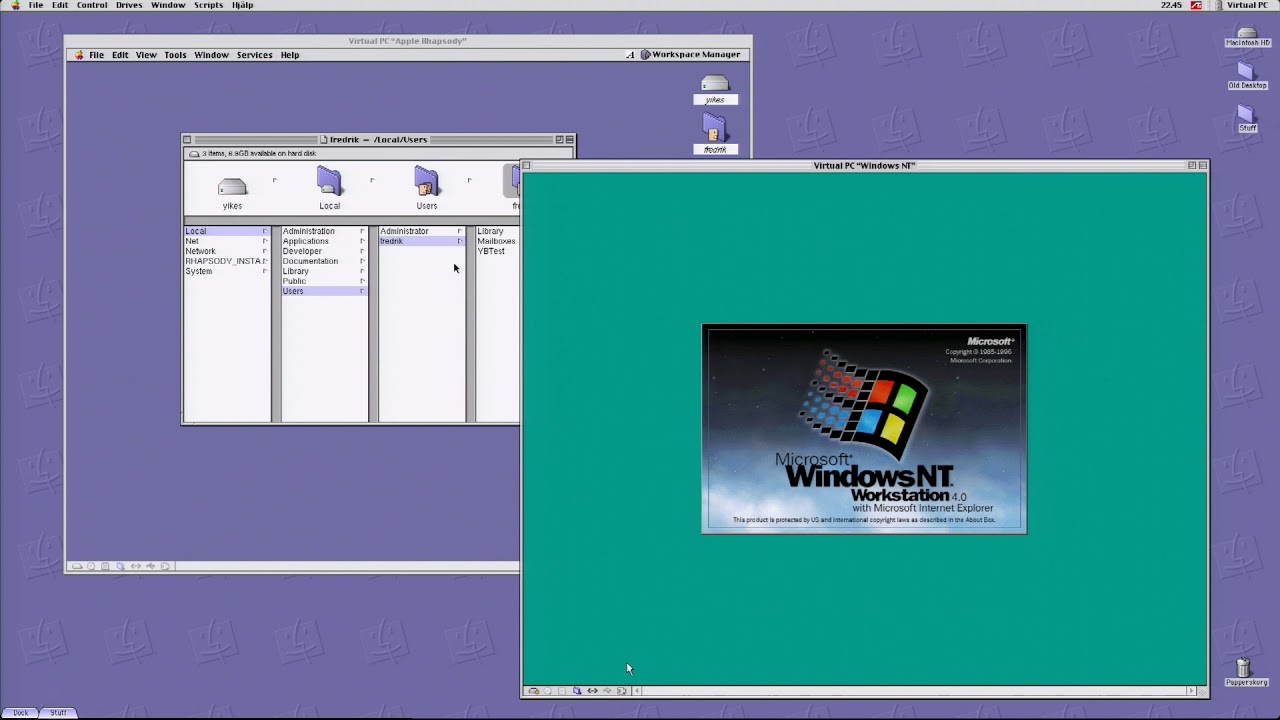The image size is (1280, 720).
Task: Click the CD-ROM status icon in Windows NT window
Action: coord(547,691)
